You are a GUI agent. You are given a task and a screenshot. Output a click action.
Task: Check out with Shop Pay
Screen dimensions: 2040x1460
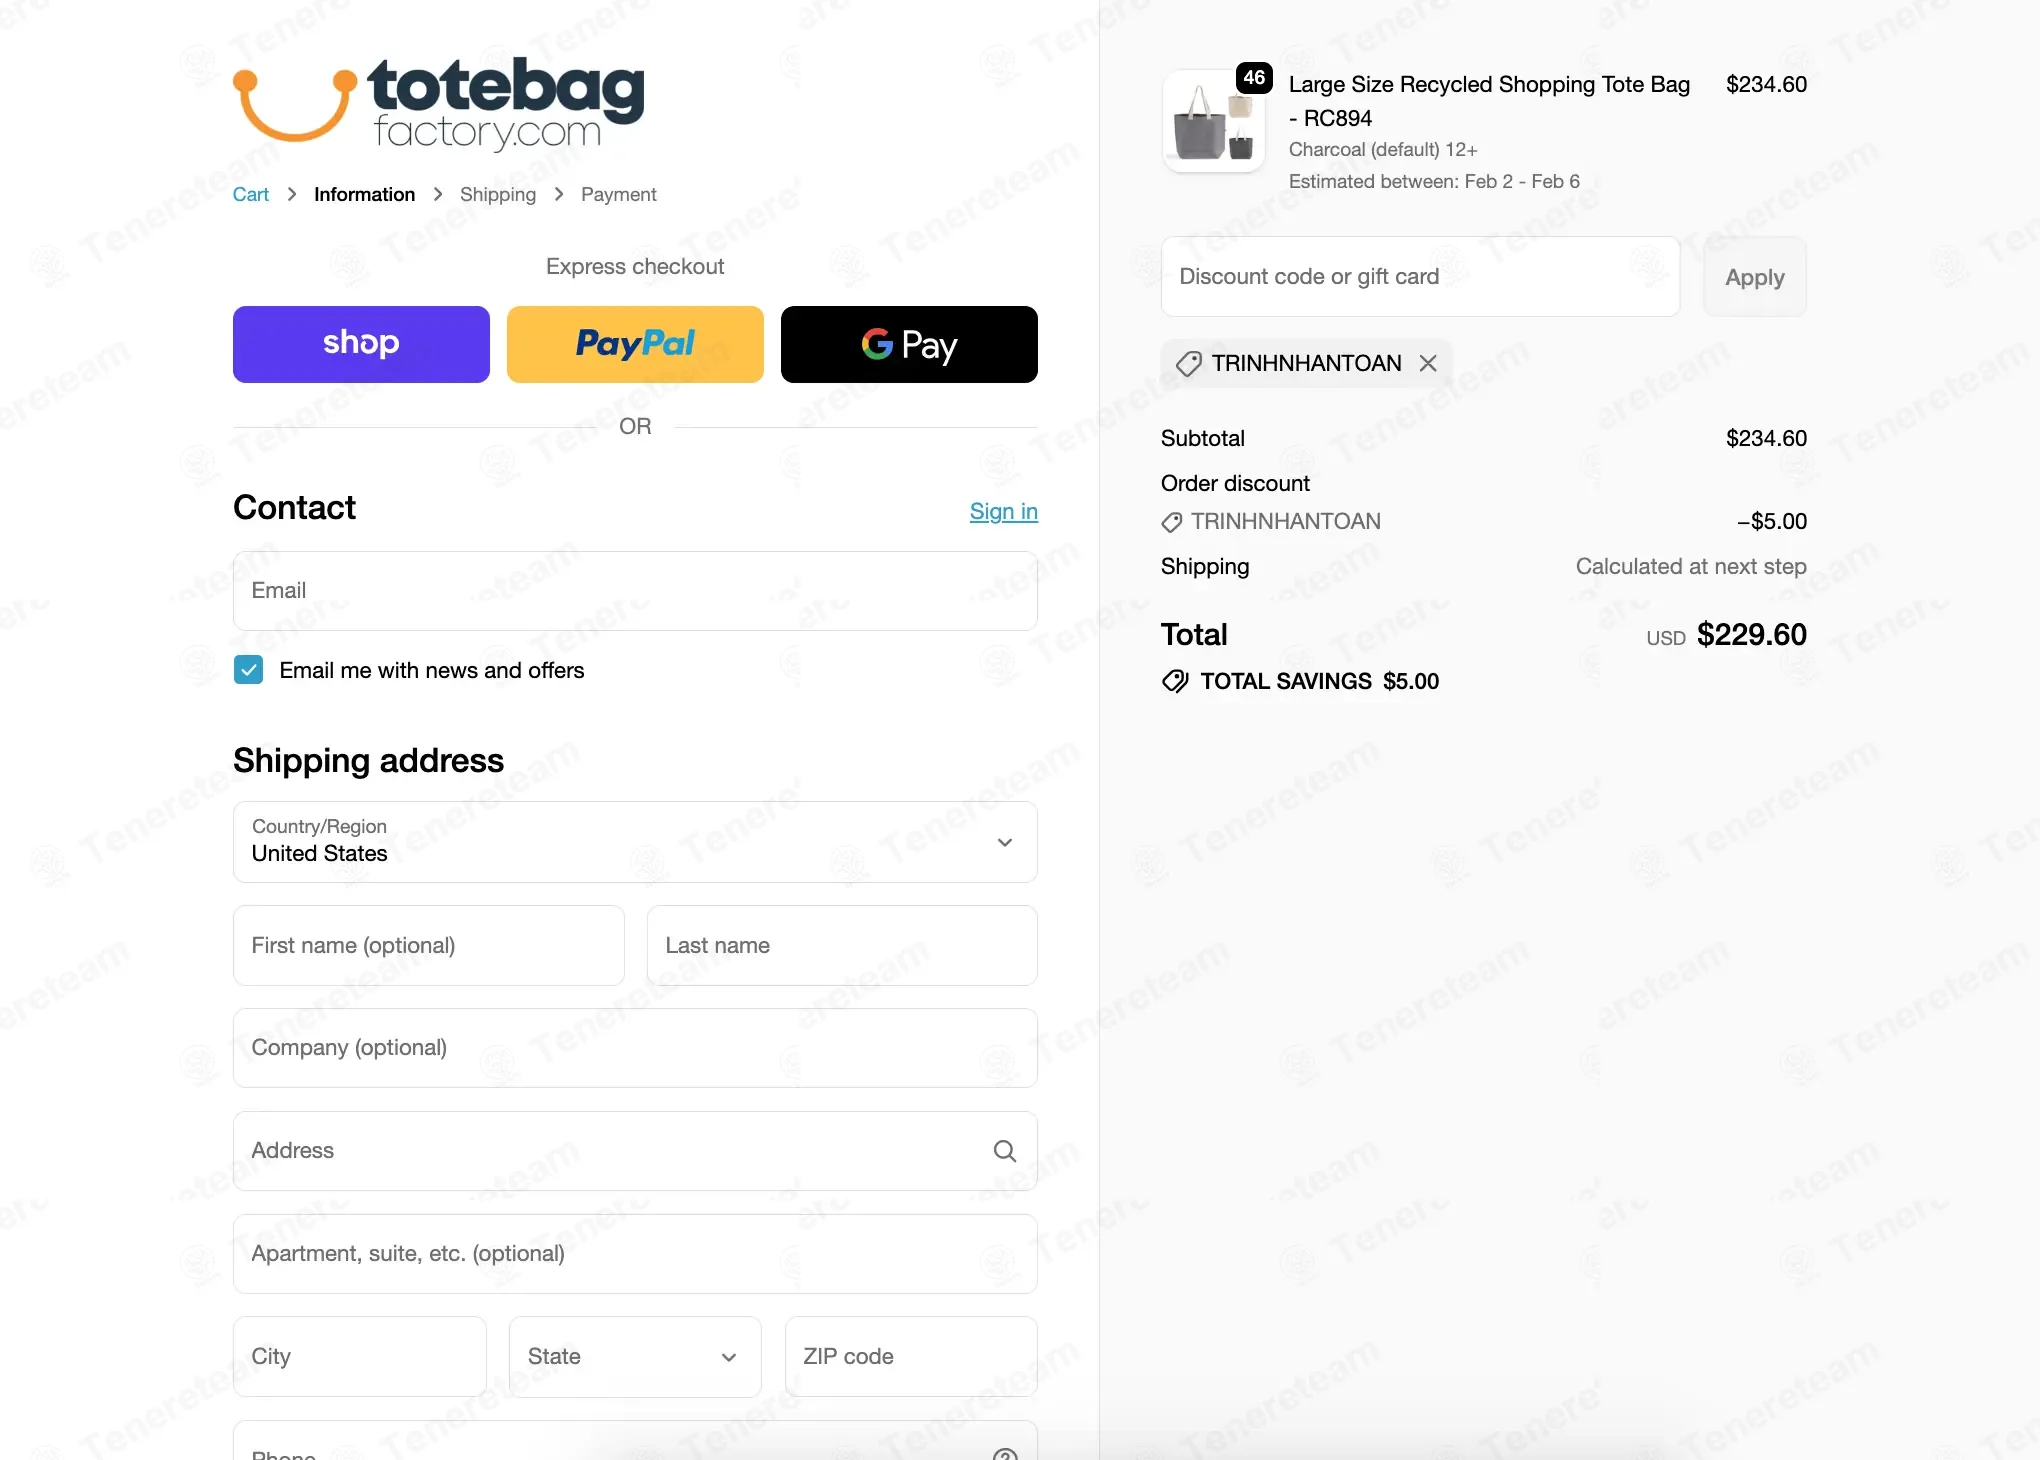click(361, 344)
